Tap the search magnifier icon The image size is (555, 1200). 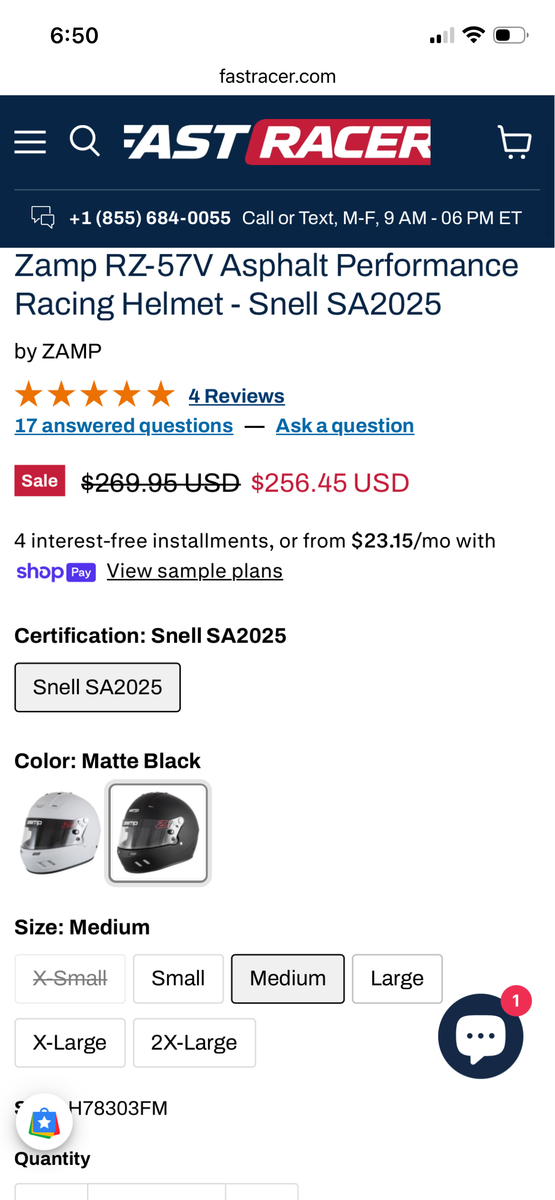pyautogui.click(x=85, y=142)
